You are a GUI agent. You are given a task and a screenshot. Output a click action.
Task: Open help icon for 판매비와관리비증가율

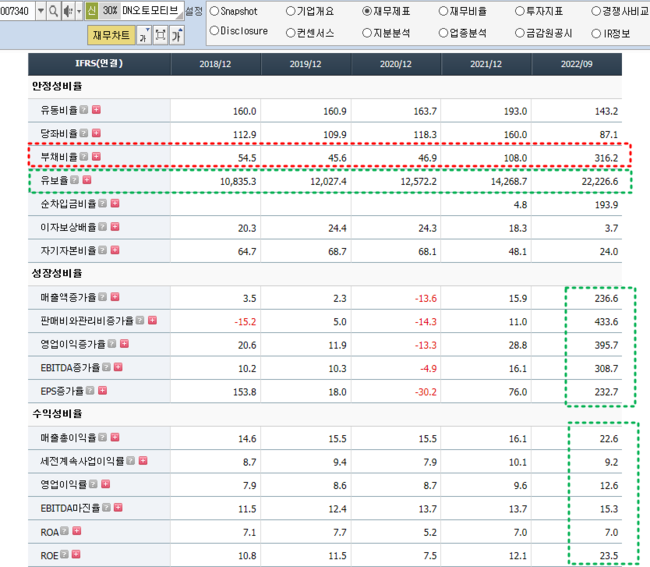click(140, 320)
